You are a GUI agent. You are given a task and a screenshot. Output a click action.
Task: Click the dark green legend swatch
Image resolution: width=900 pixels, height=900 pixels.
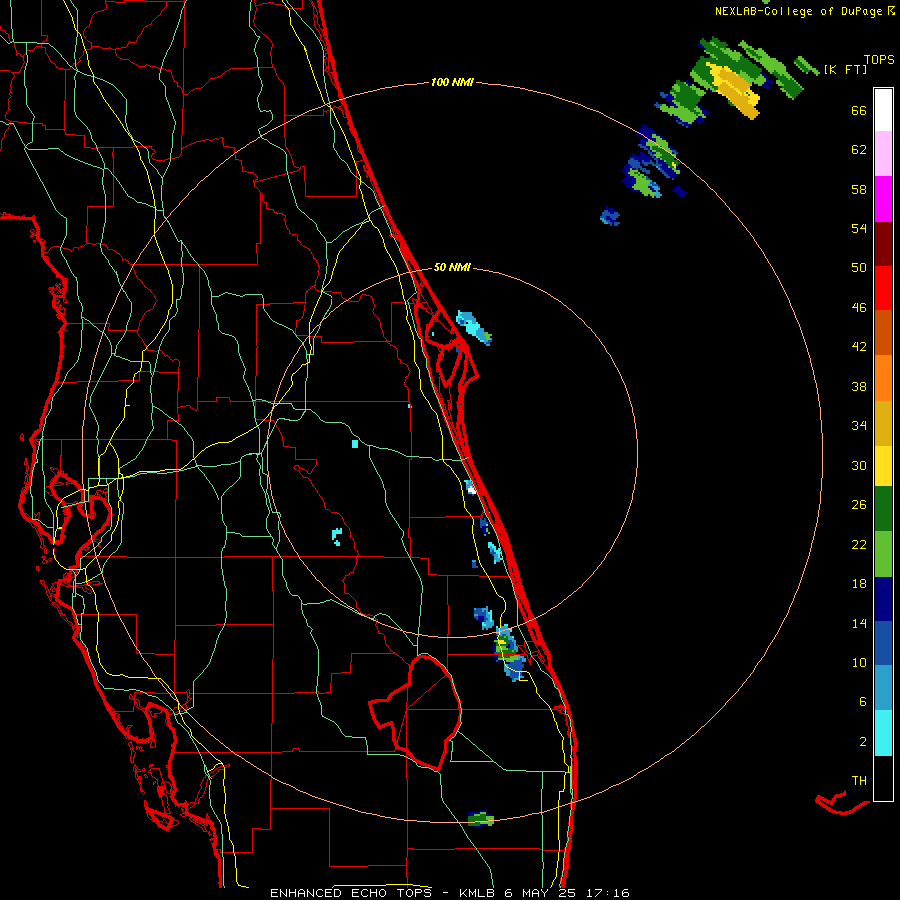tap(883, 509)
